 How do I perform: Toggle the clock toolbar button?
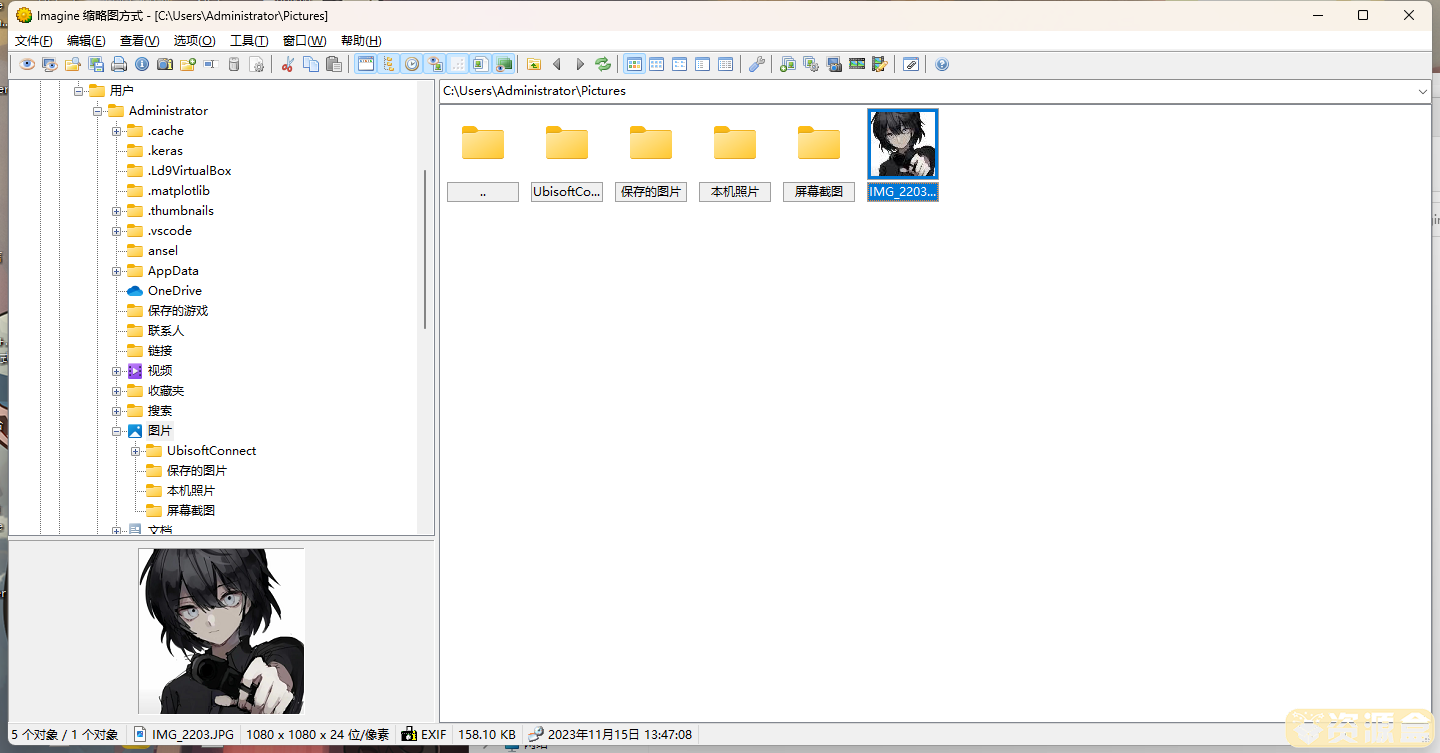(412, 64)
